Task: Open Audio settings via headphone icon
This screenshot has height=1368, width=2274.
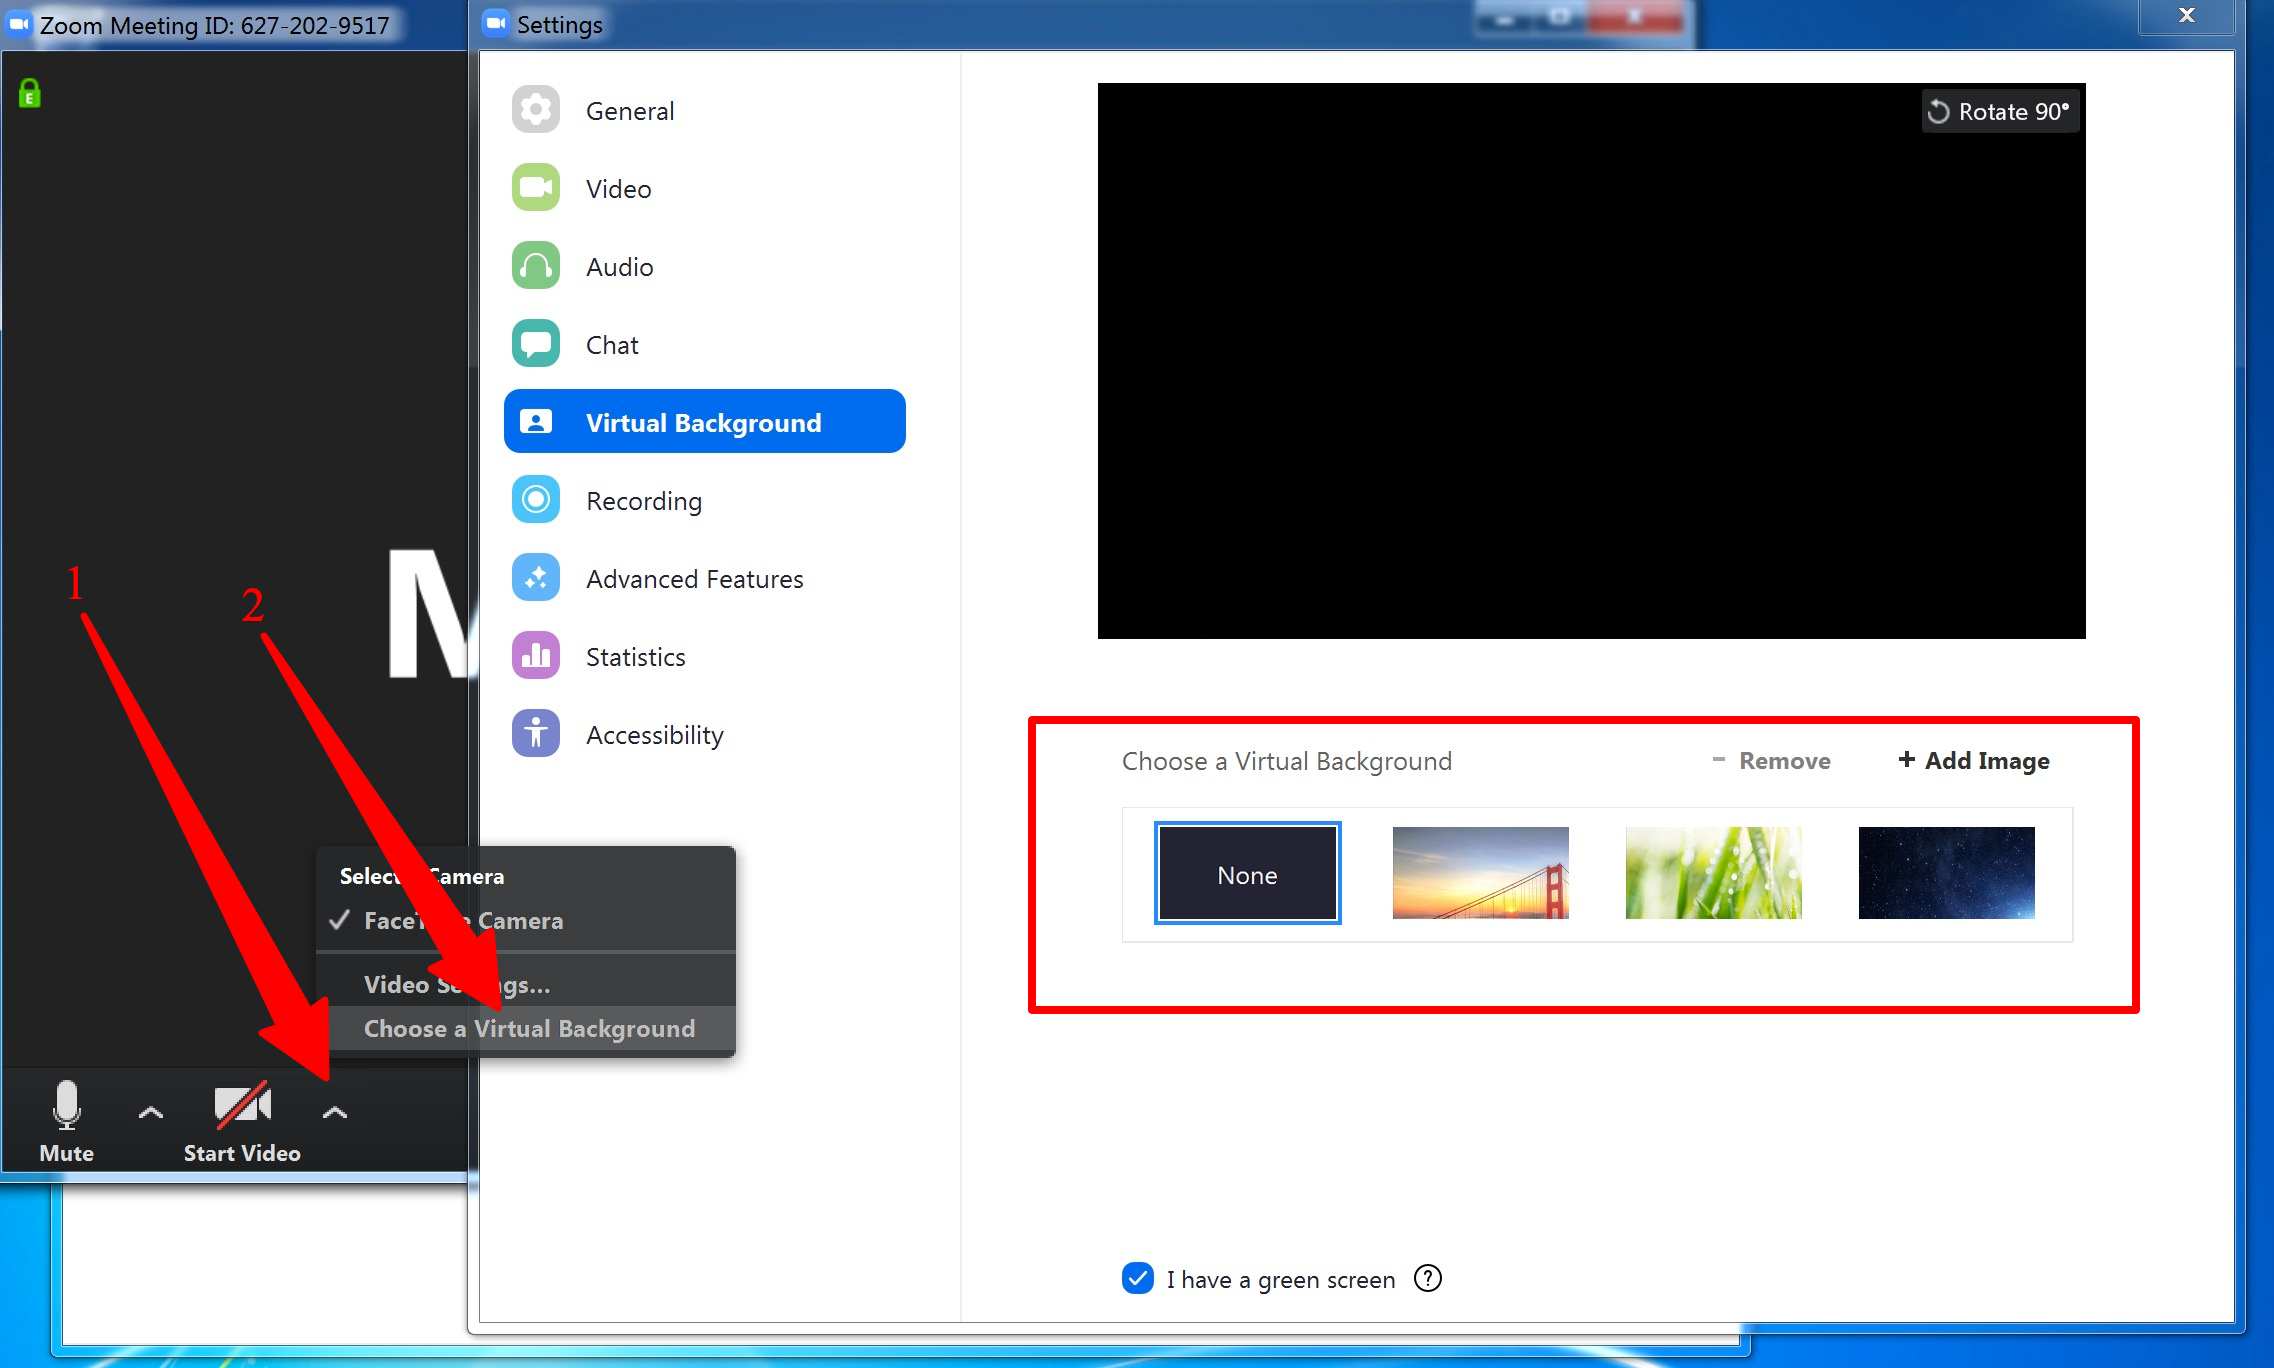Action: point(536,266)
